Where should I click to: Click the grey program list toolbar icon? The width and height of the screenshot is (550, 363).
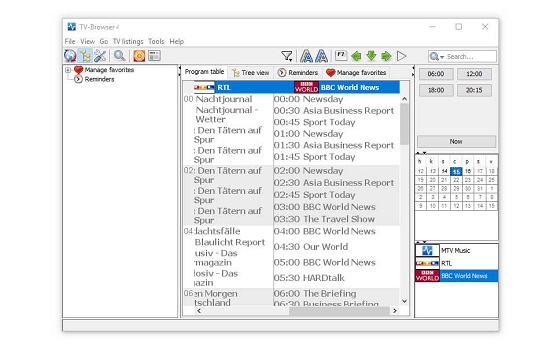pyautogui.click(x=154, y=56)
